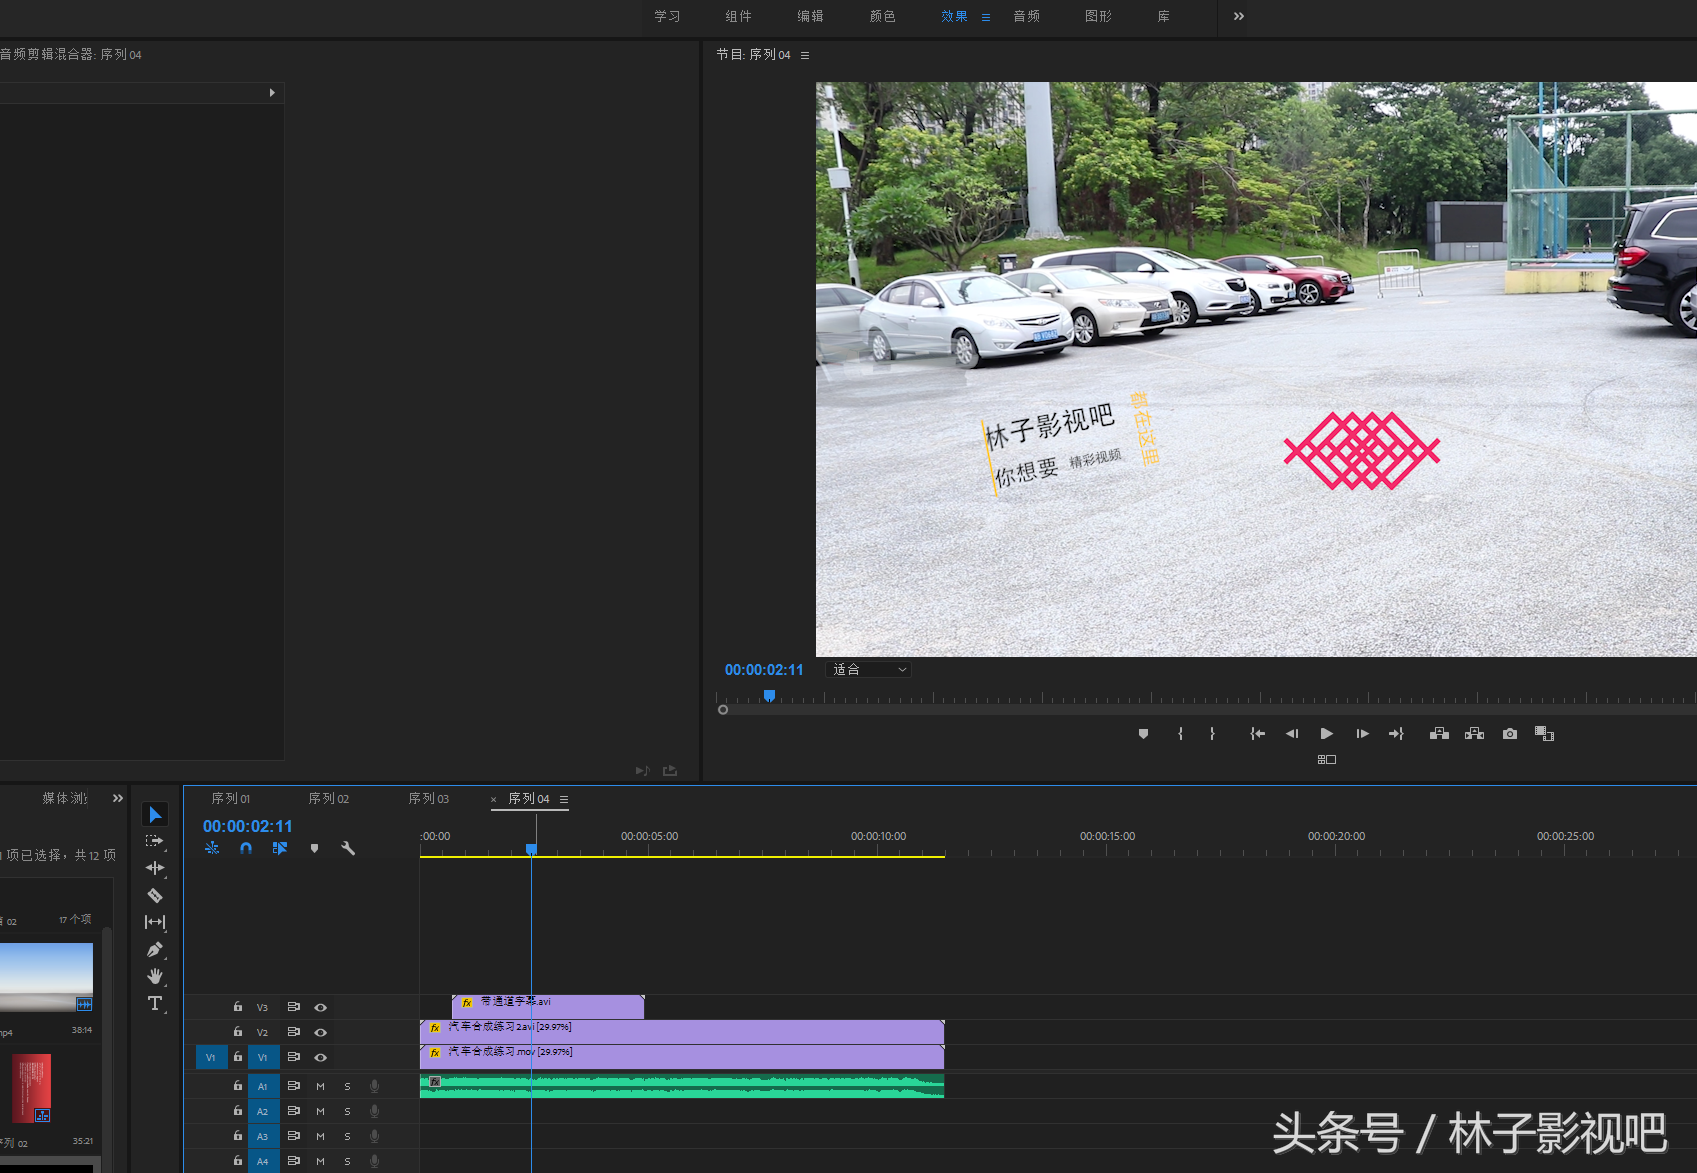Screen dimensions: 1697x1173
Task: Step forward one frame
Action: point(1362,734)
